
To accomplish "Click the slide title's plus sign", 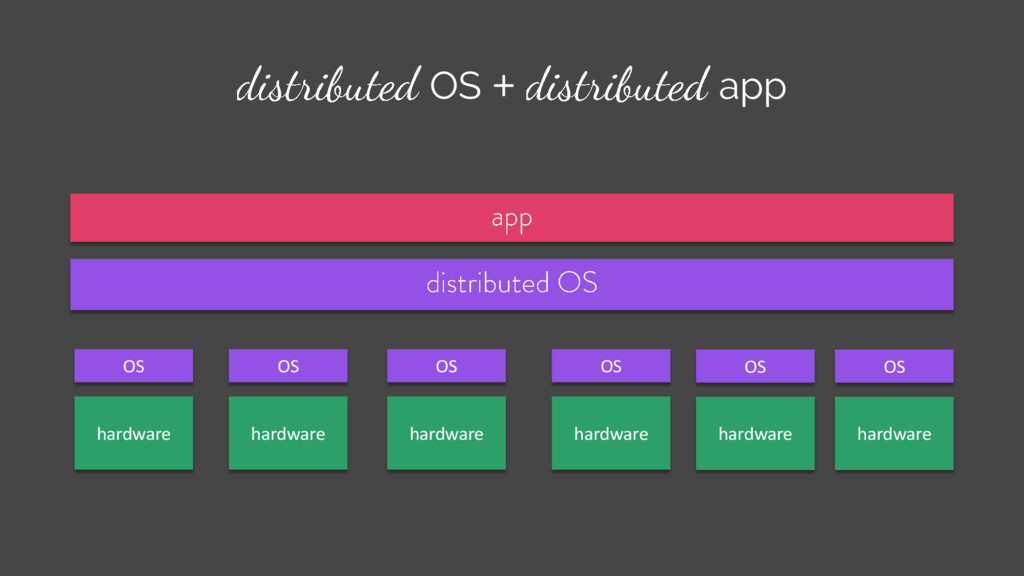I will pyautogui.click(x=504, y=86).
